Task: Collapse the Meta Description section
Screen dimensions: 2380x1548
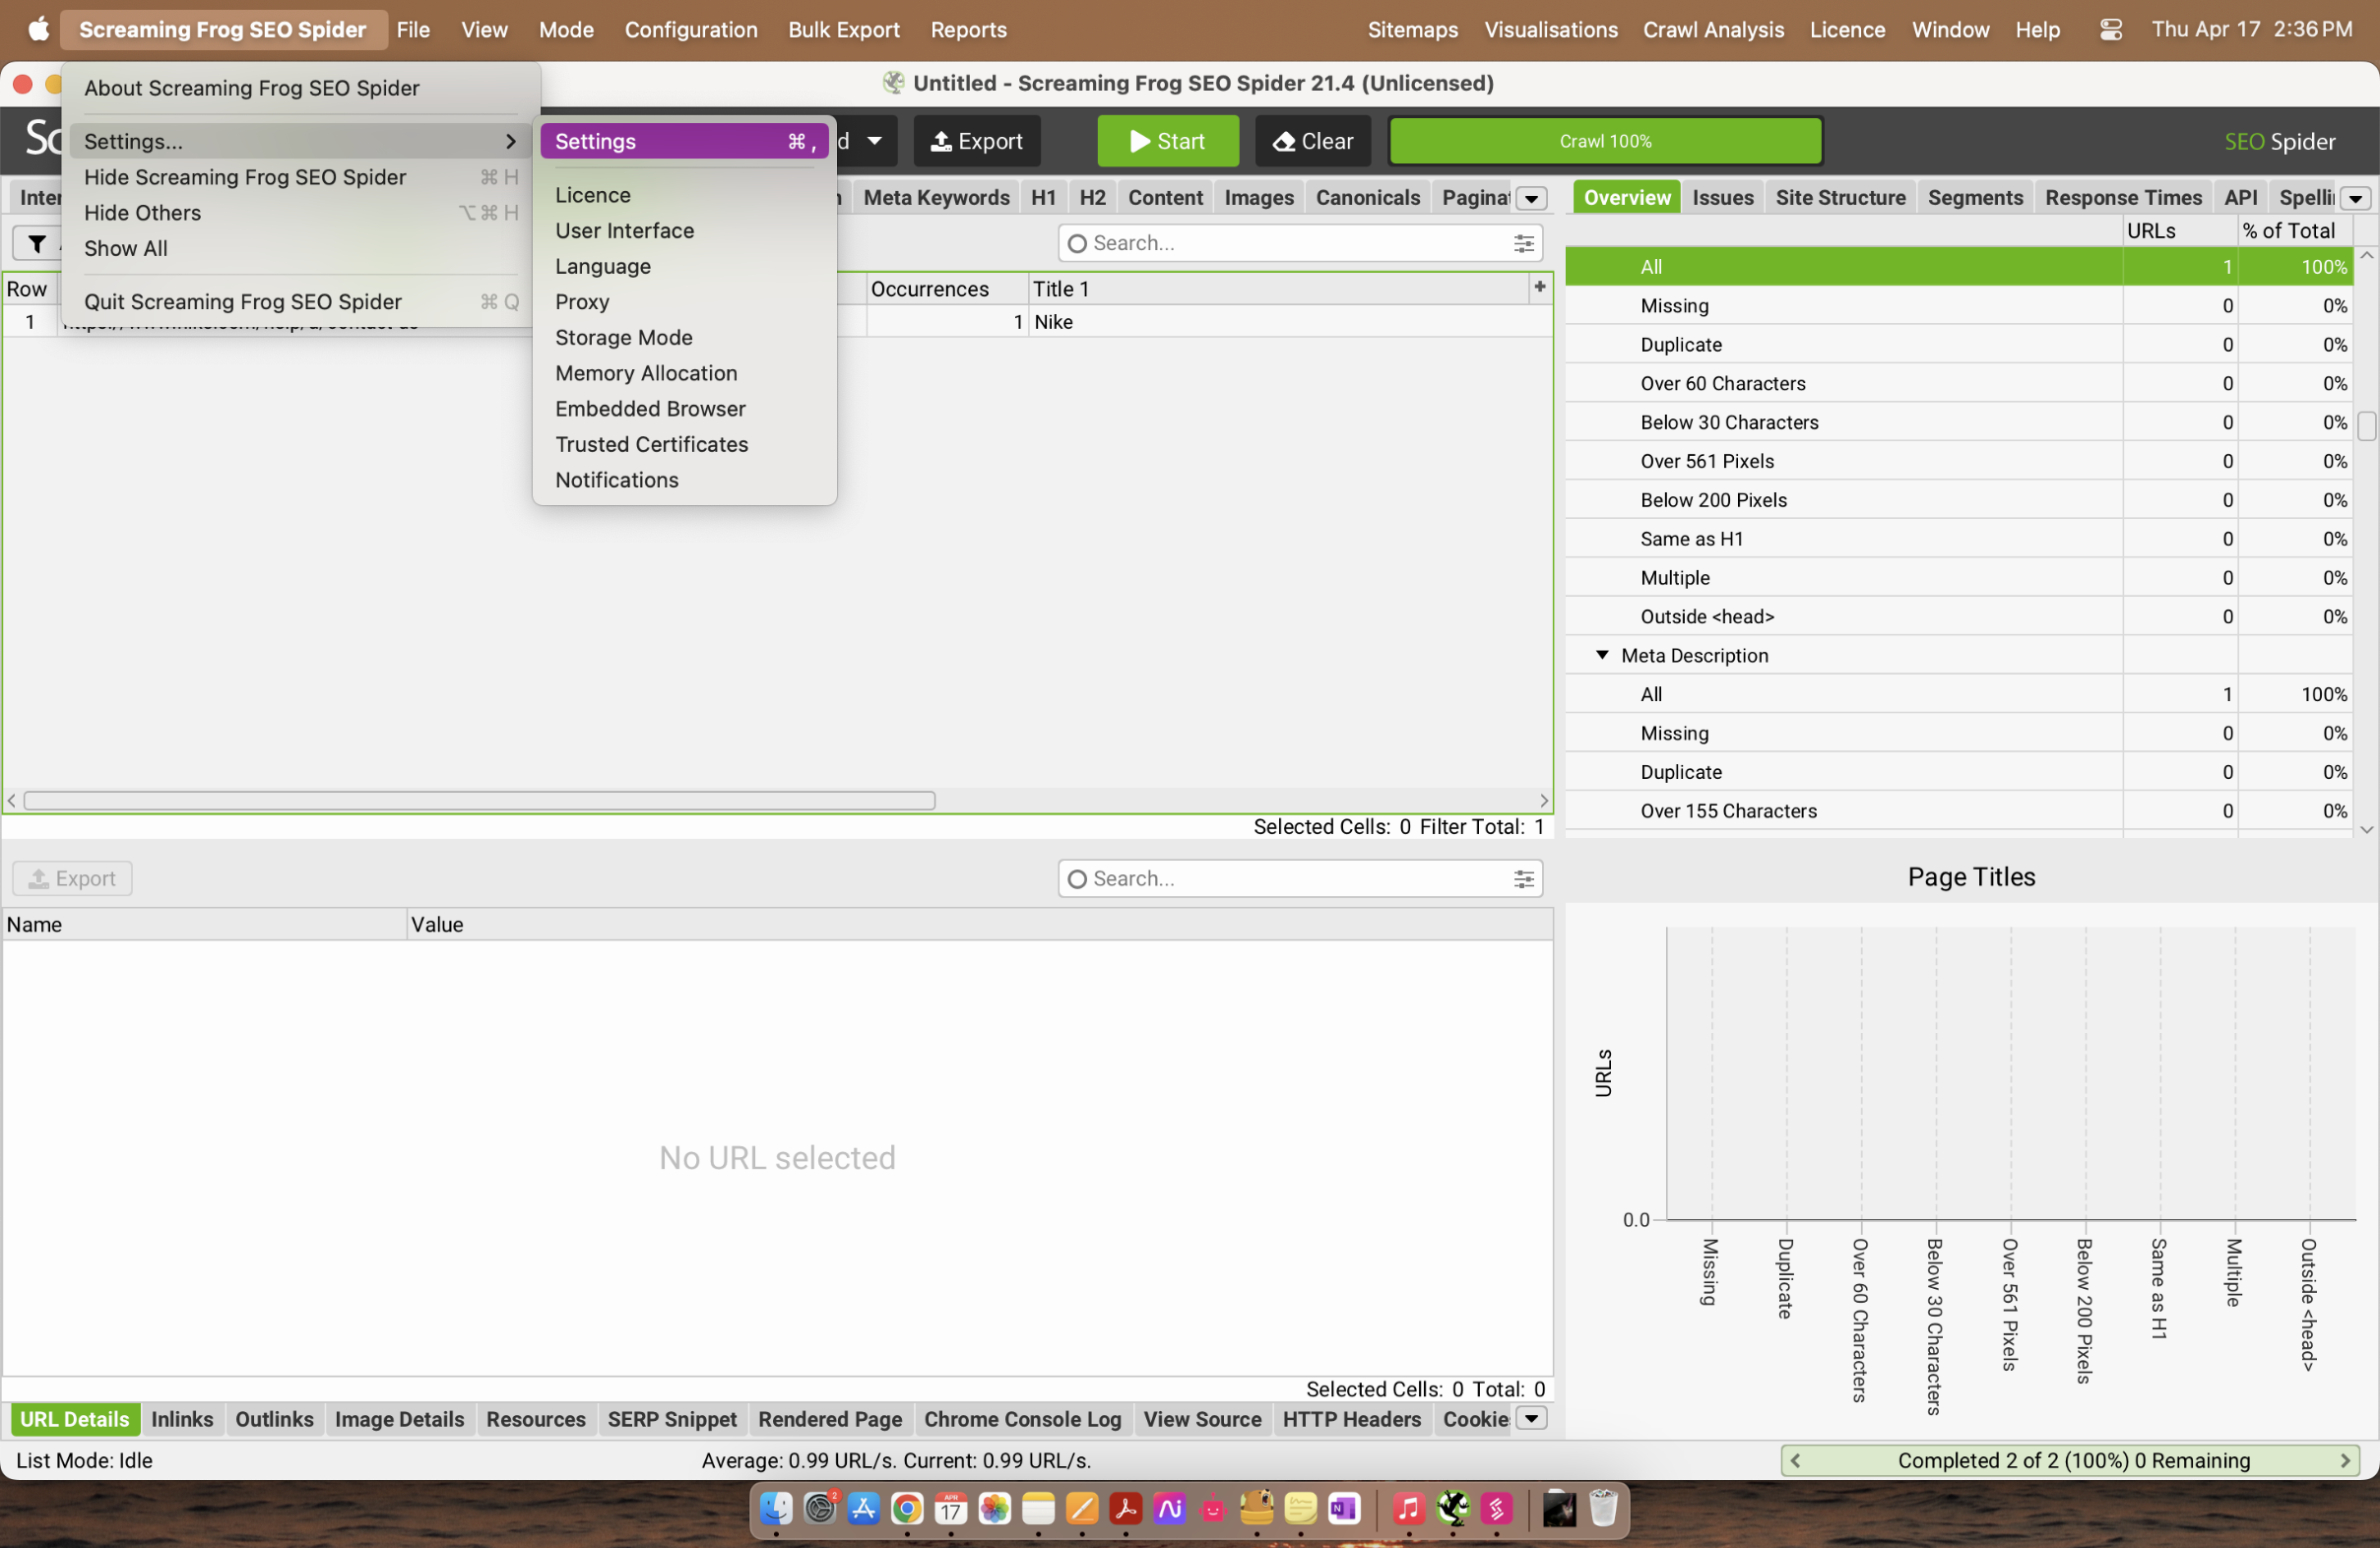Action: click(1602, 655)
